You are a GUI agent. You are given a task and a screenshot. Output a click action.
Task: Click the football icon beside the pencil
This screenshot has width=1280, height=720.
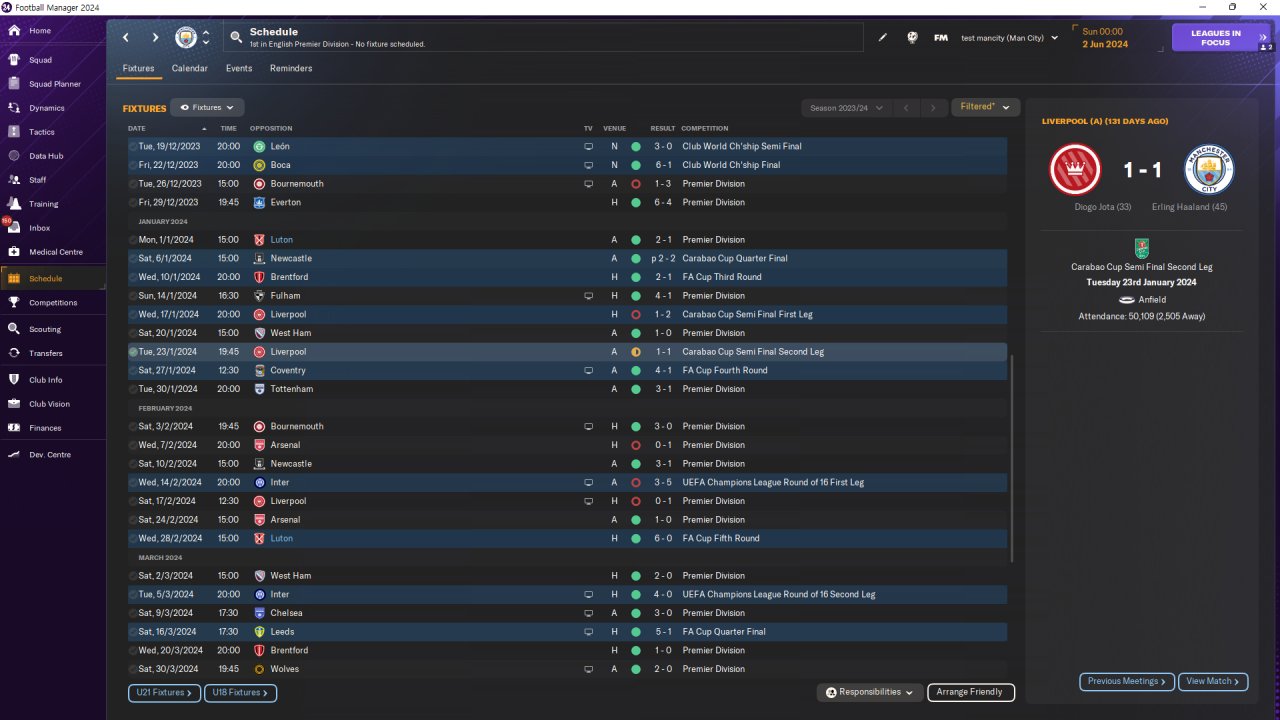tap(912, 38)
